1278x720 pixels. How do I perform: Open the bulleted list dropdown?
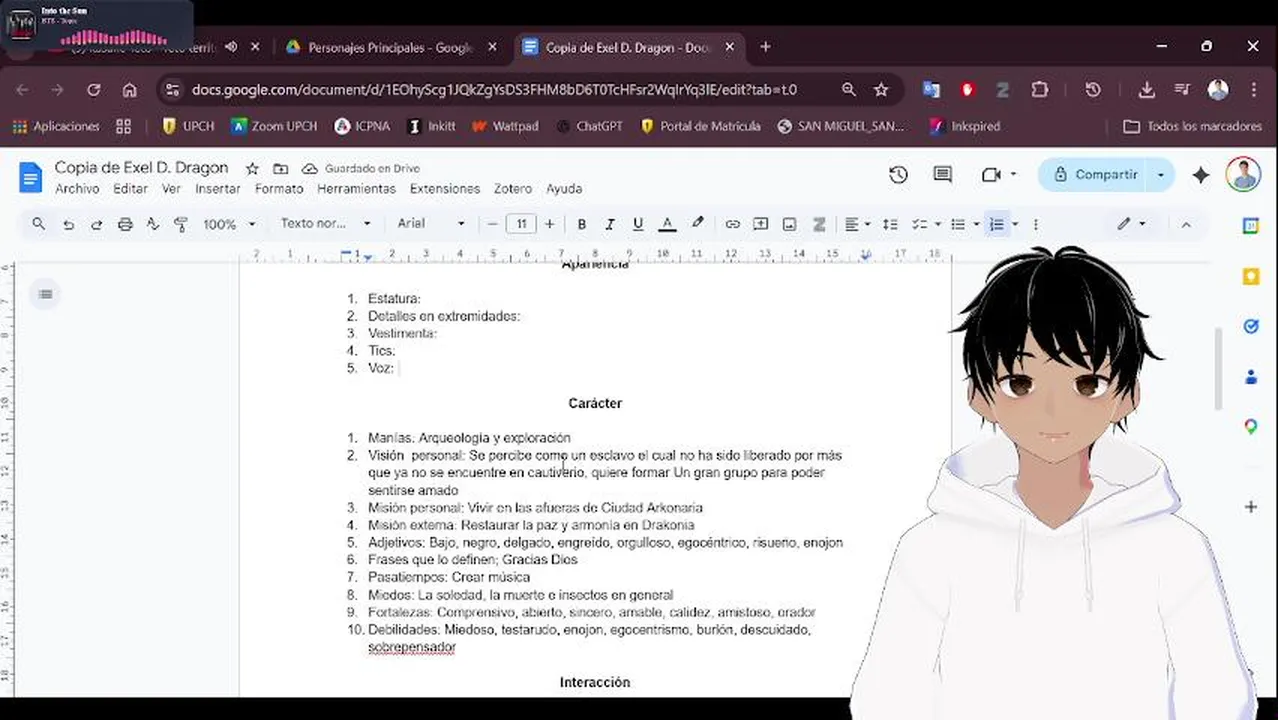point(964,224)
